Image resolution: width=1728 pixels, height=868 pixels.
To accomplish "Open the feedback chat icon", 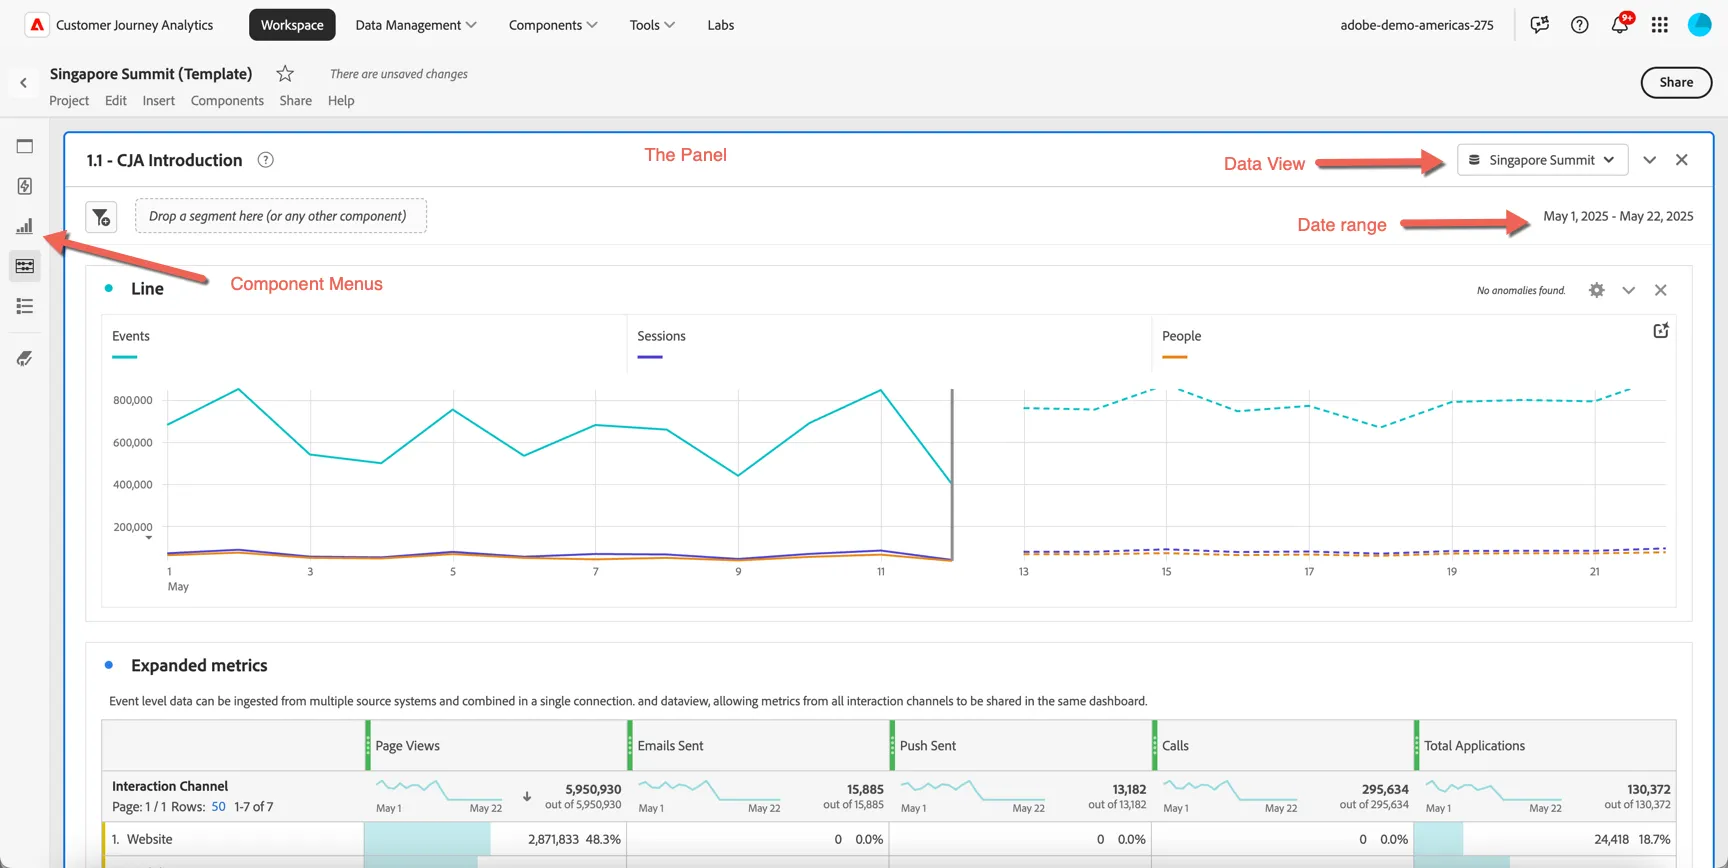I will click(1540, 25).
